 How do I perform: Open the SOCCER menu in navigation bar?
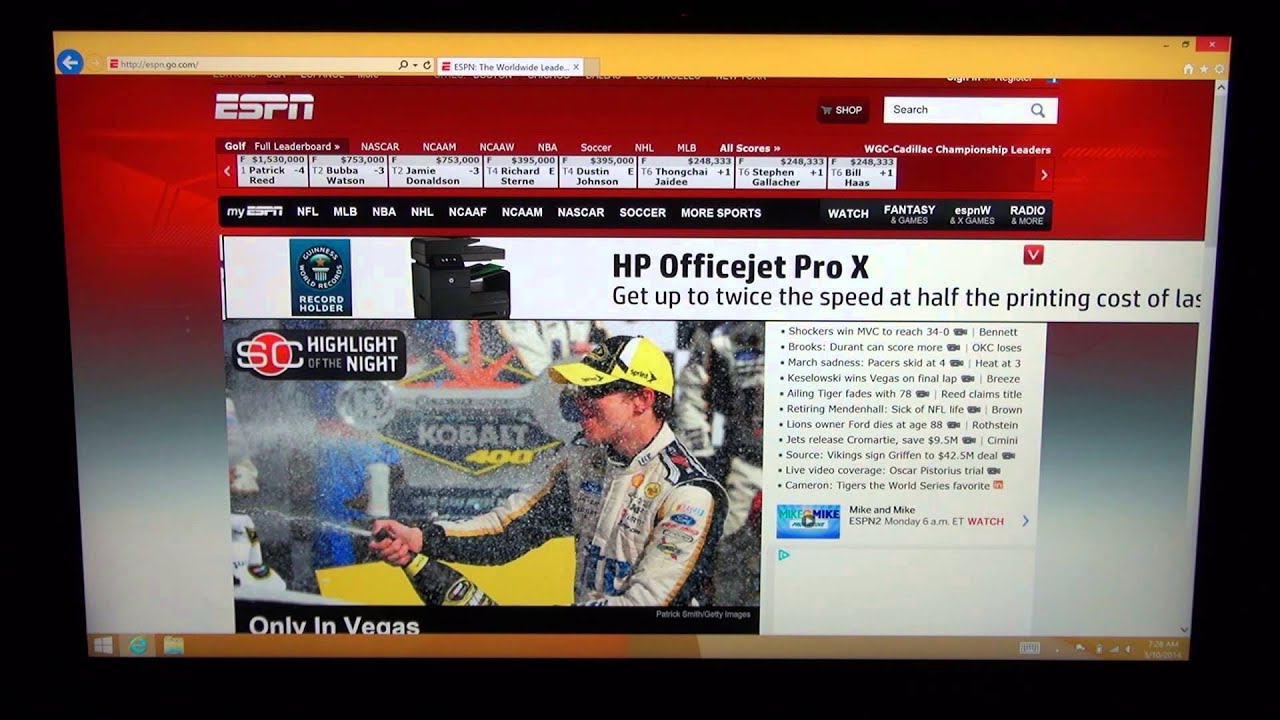pos(642,212)
